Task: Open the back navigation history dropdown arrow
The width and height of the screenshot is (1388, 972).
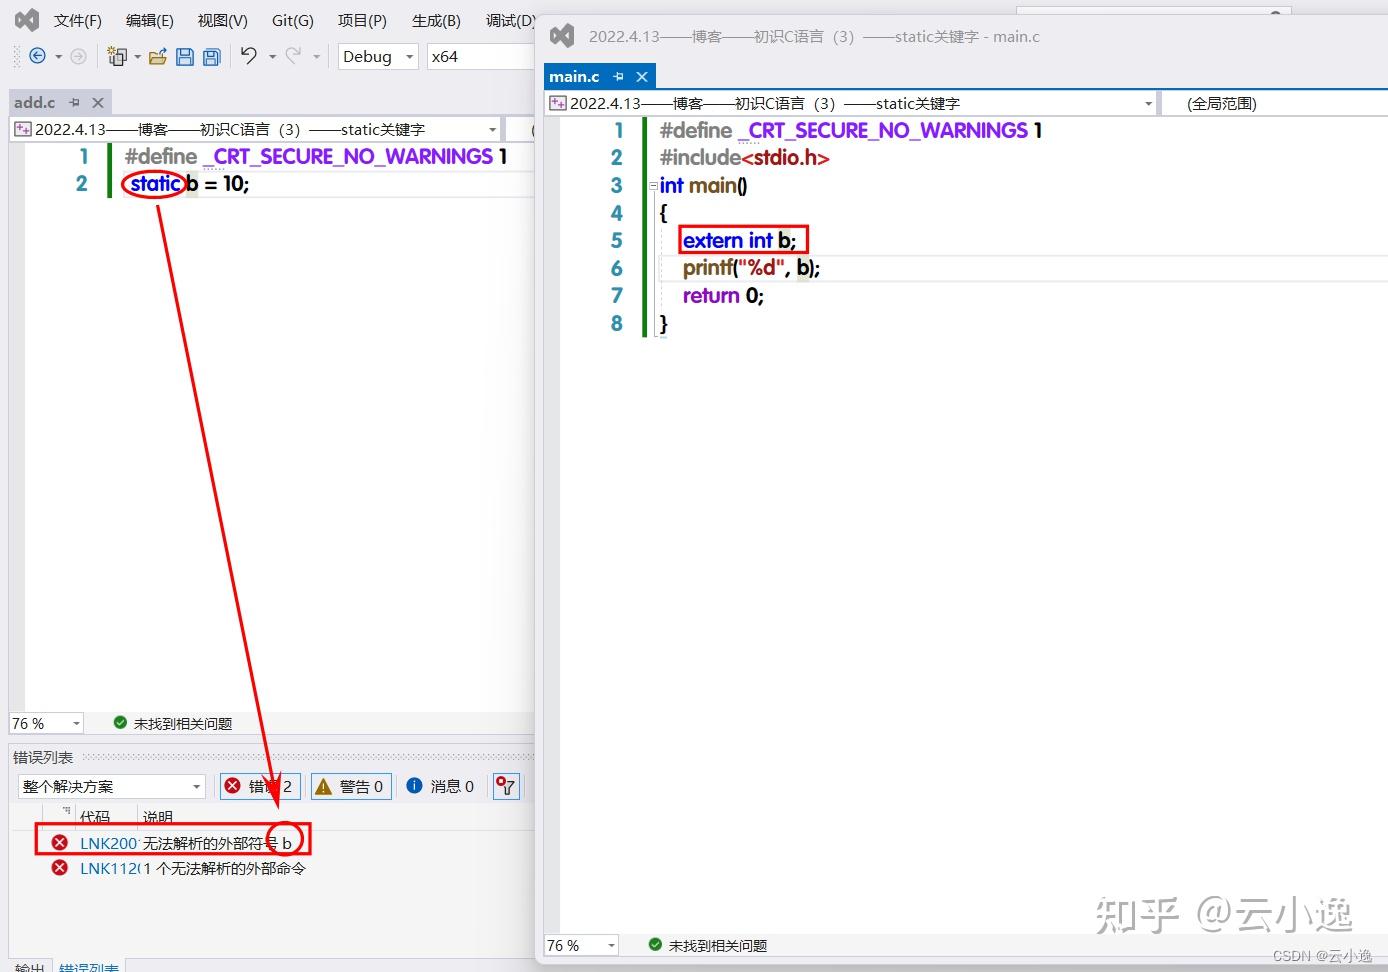Action: [58, 57]
